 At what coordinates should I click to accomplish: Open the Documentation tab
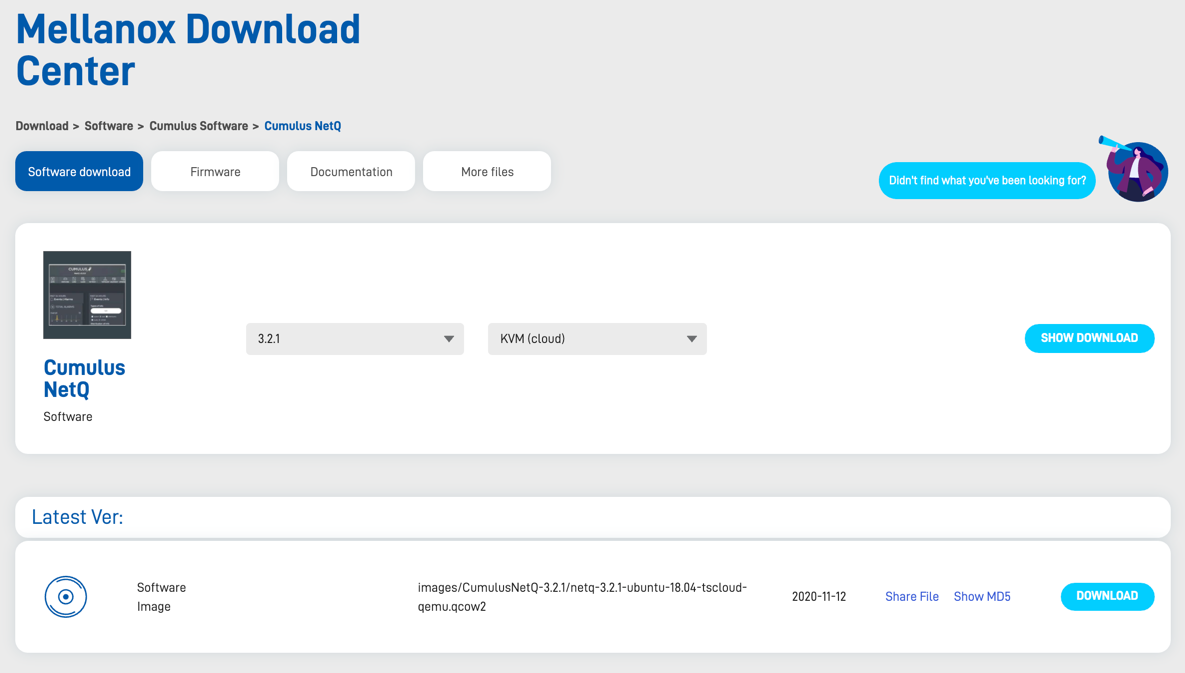351,172
